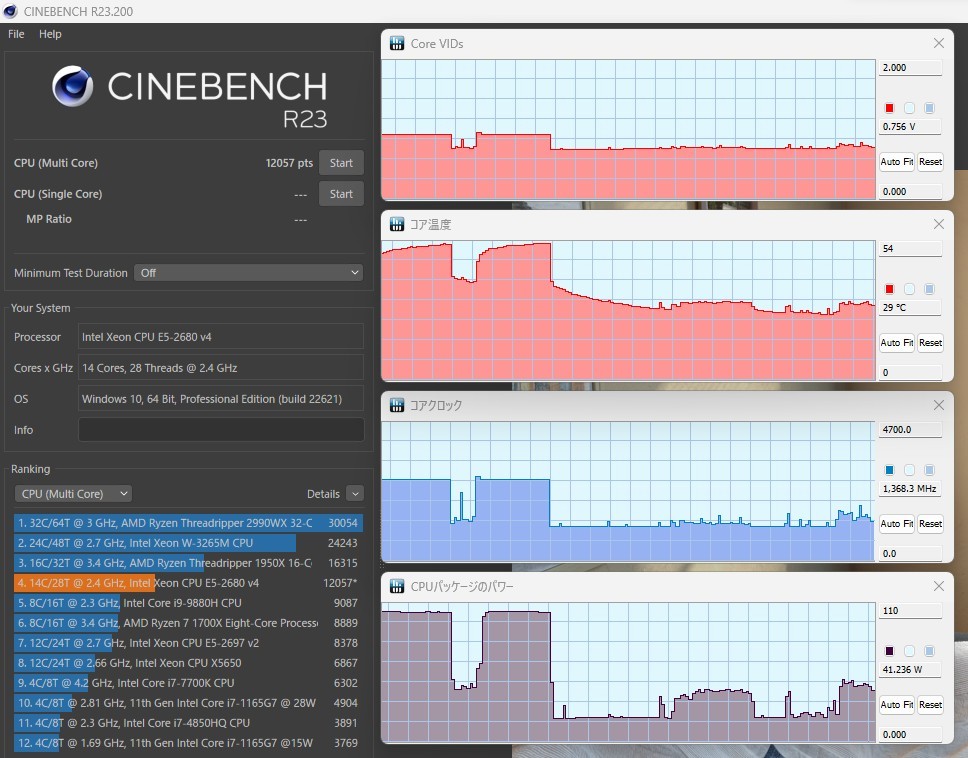Click the Cores x GHz field
968x758 pixels.
(x=221, y=368)
